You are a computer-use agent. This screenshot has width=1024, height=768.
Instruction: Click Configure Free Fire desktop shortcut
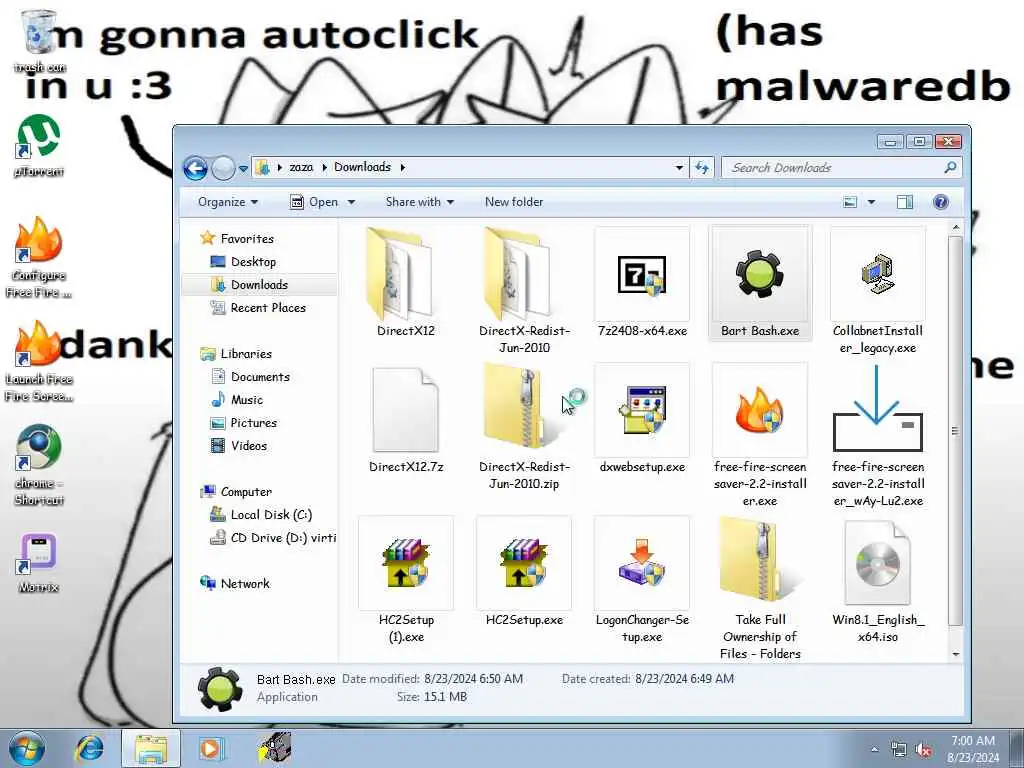pyautogui.click(x=39, y=257)
